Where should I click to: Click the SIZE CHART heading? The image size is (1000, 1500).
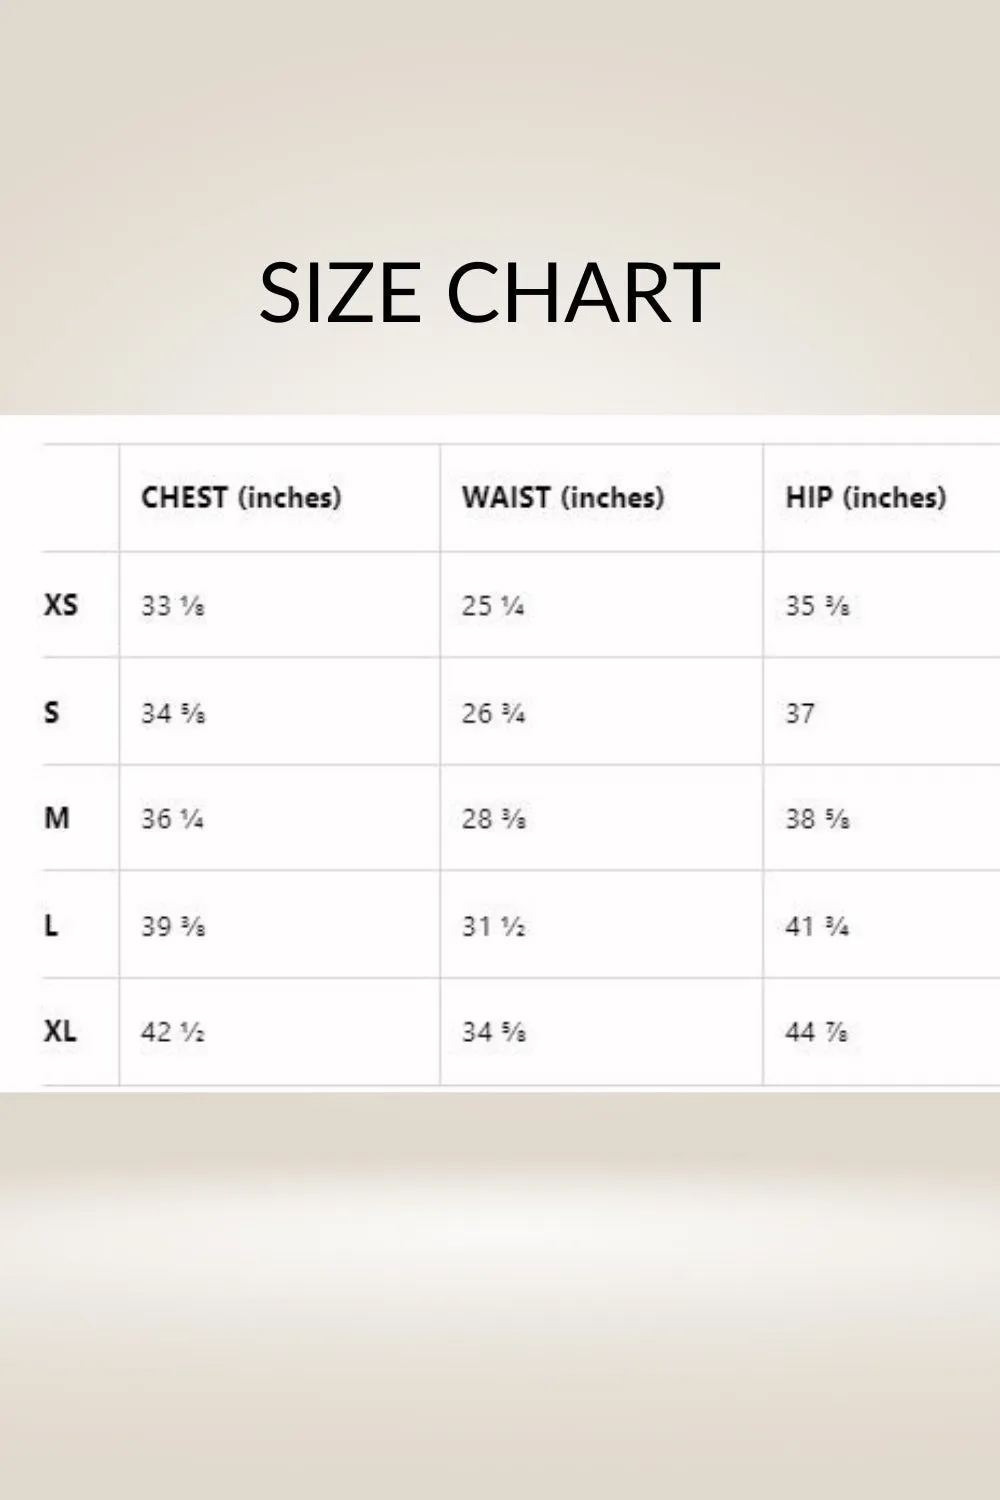[x=489, y=291]
